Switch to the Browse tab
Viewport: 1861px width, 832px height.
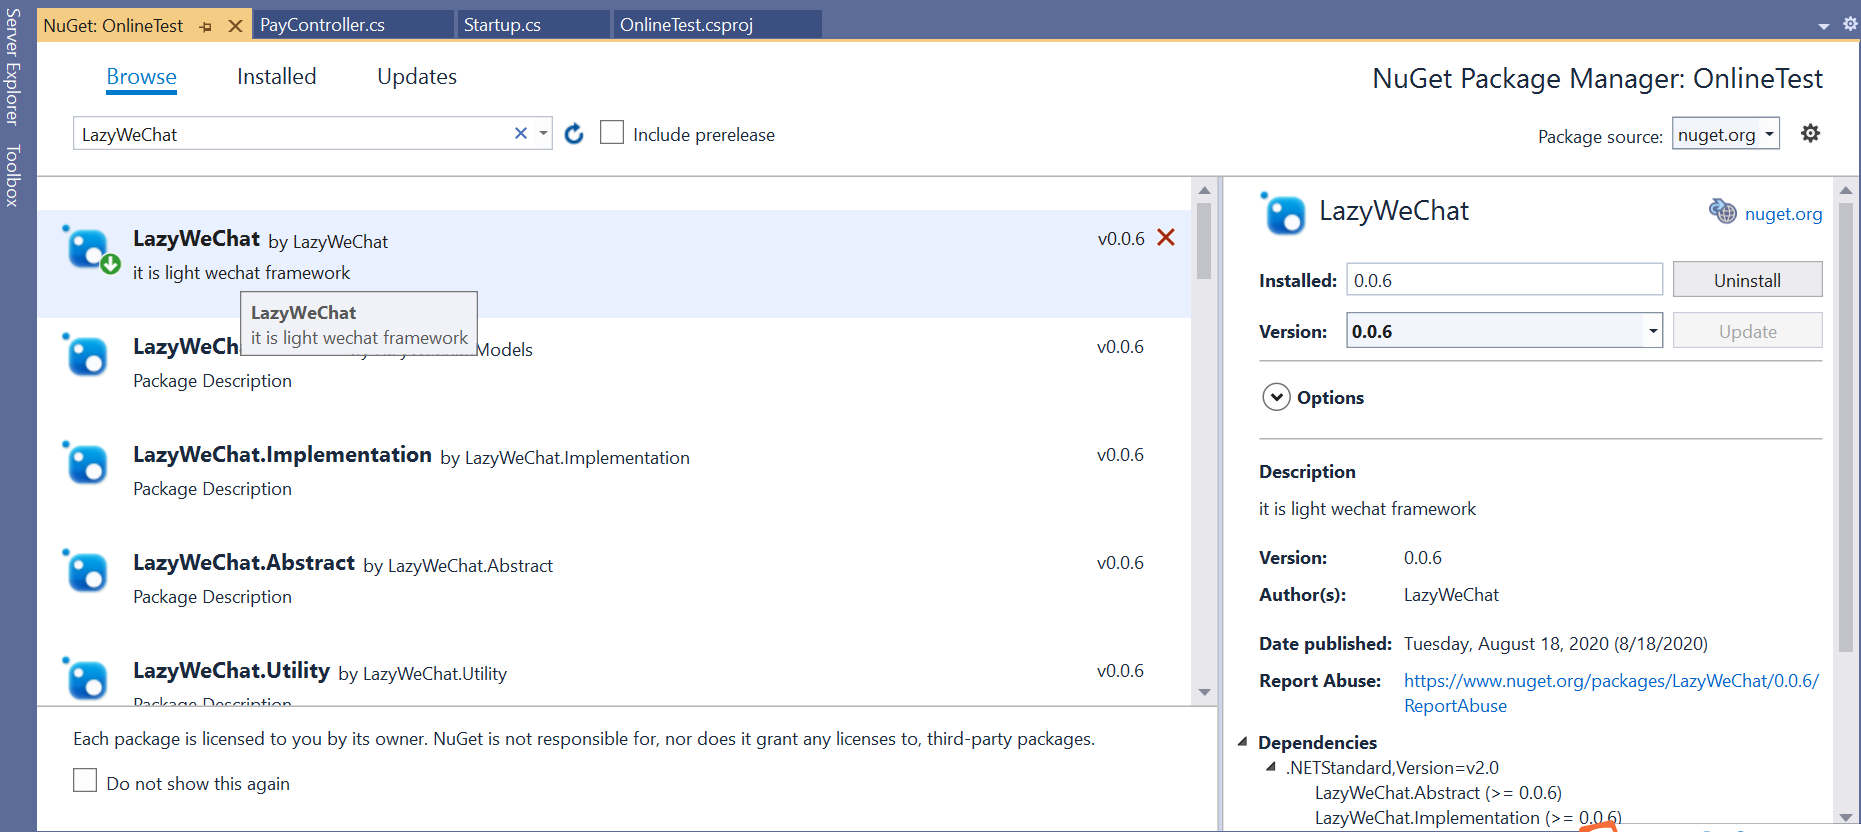pyautogui.click(x=141, y=77)
